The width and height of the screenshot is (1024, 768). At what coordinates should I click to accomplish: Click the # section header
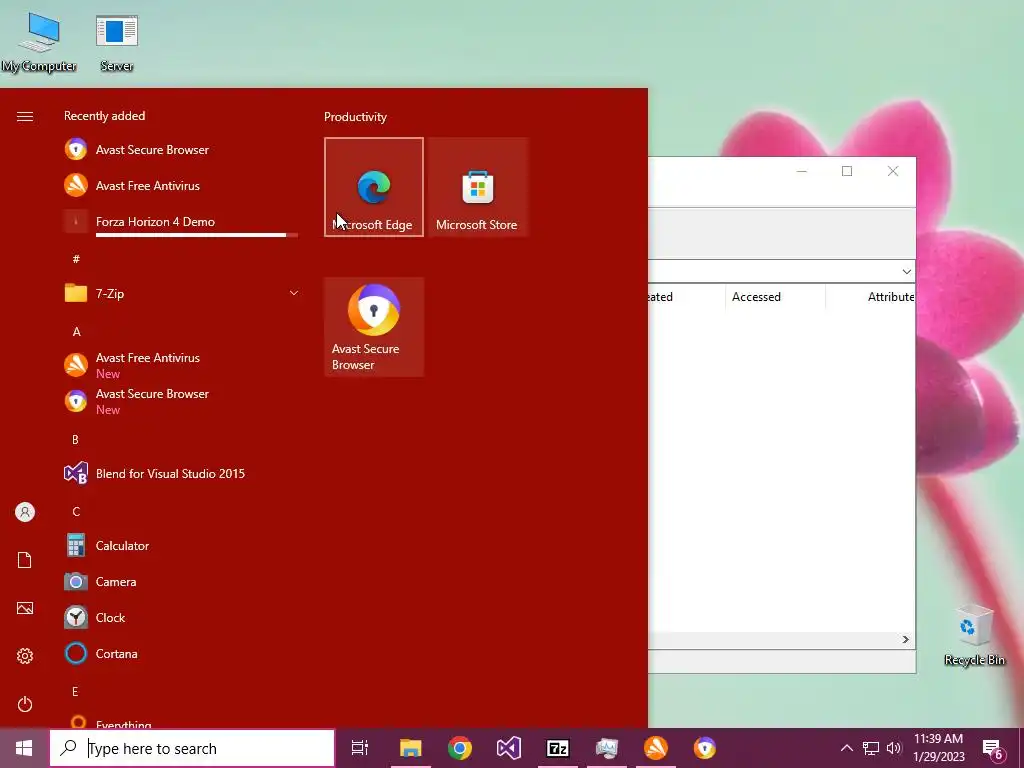point(76,259)
